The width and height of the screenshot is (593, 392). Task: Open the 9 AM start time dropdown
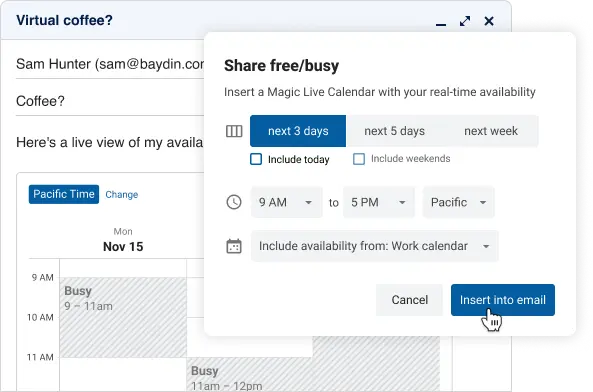(x=287, y=202)
